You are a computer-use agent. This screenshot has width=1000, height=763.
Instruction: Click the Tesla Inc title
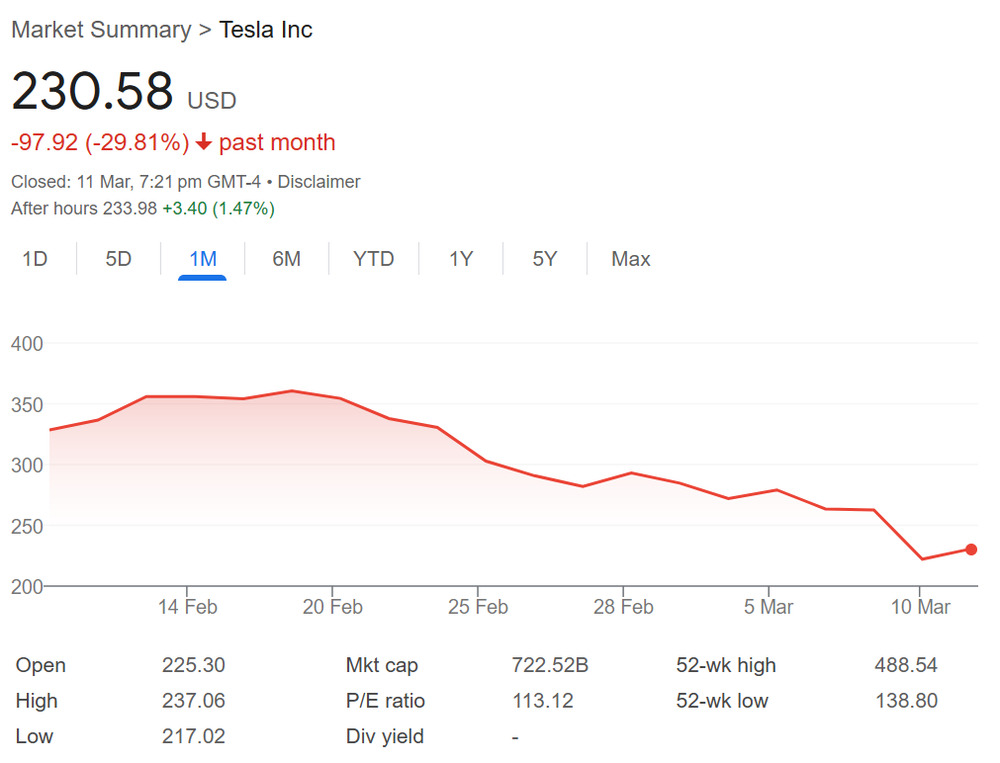click(x=266, y=30)
